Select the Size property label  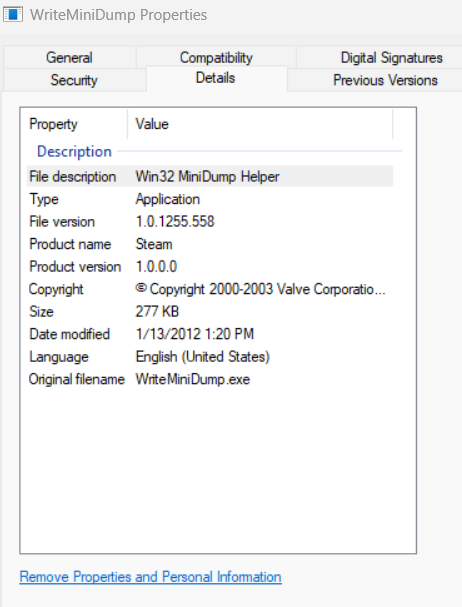coord(41,311)
